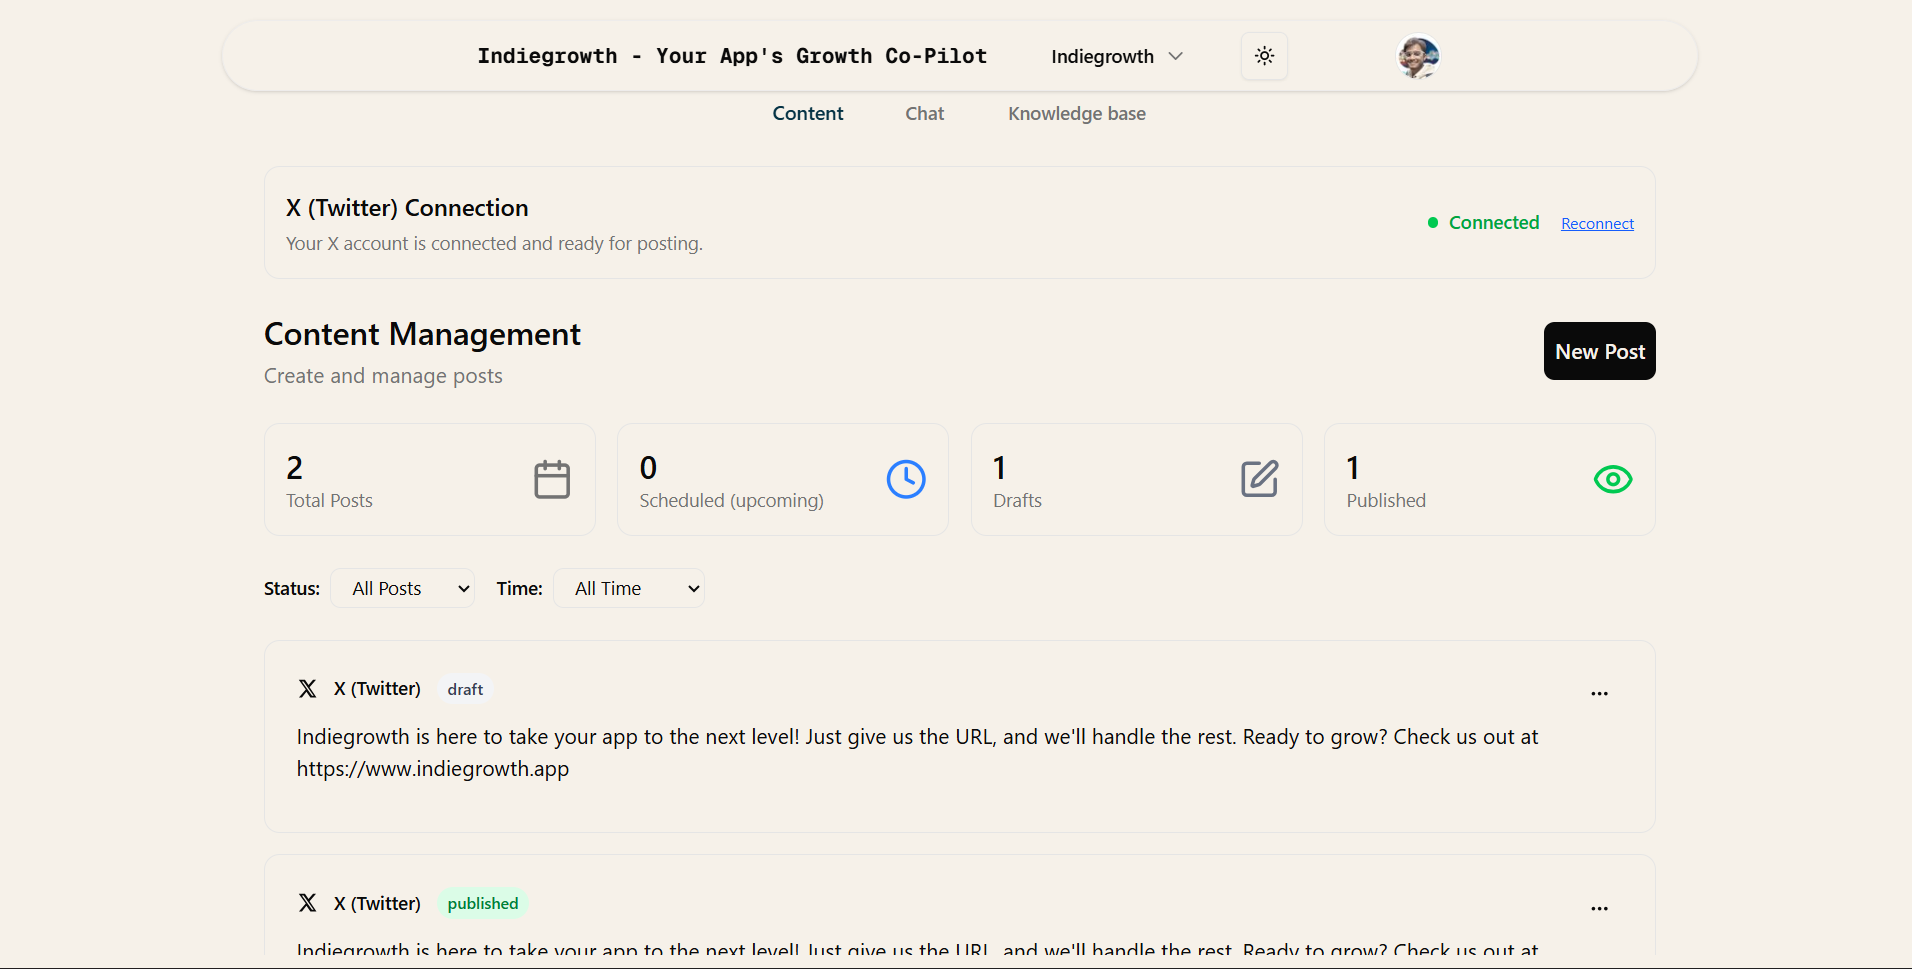Click the user profile avatar
1912x969 pixels.
point(1418,56)
